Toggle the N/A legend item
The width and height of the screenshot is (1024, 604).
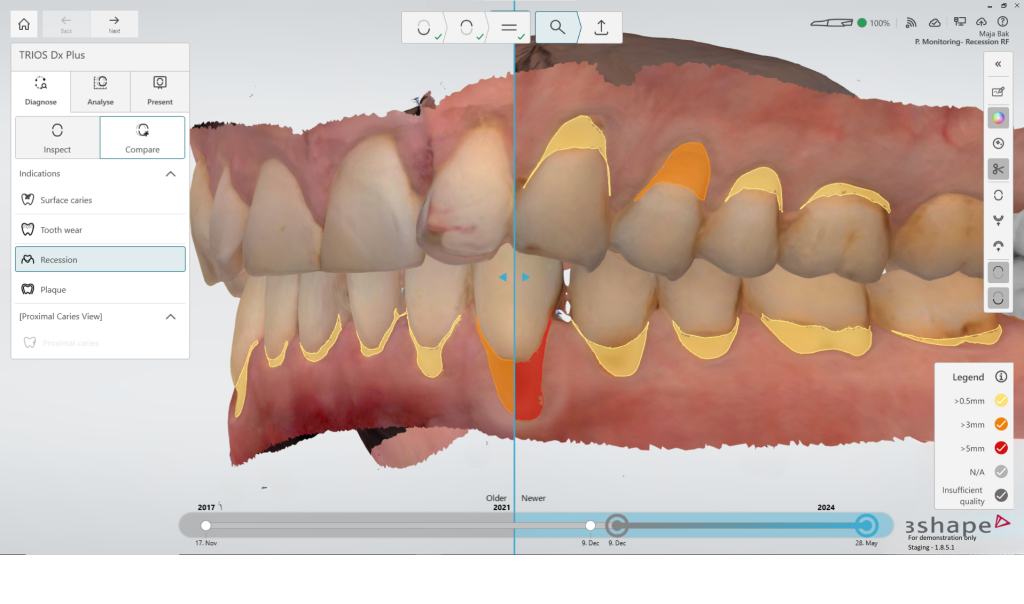click(1000, 470)
